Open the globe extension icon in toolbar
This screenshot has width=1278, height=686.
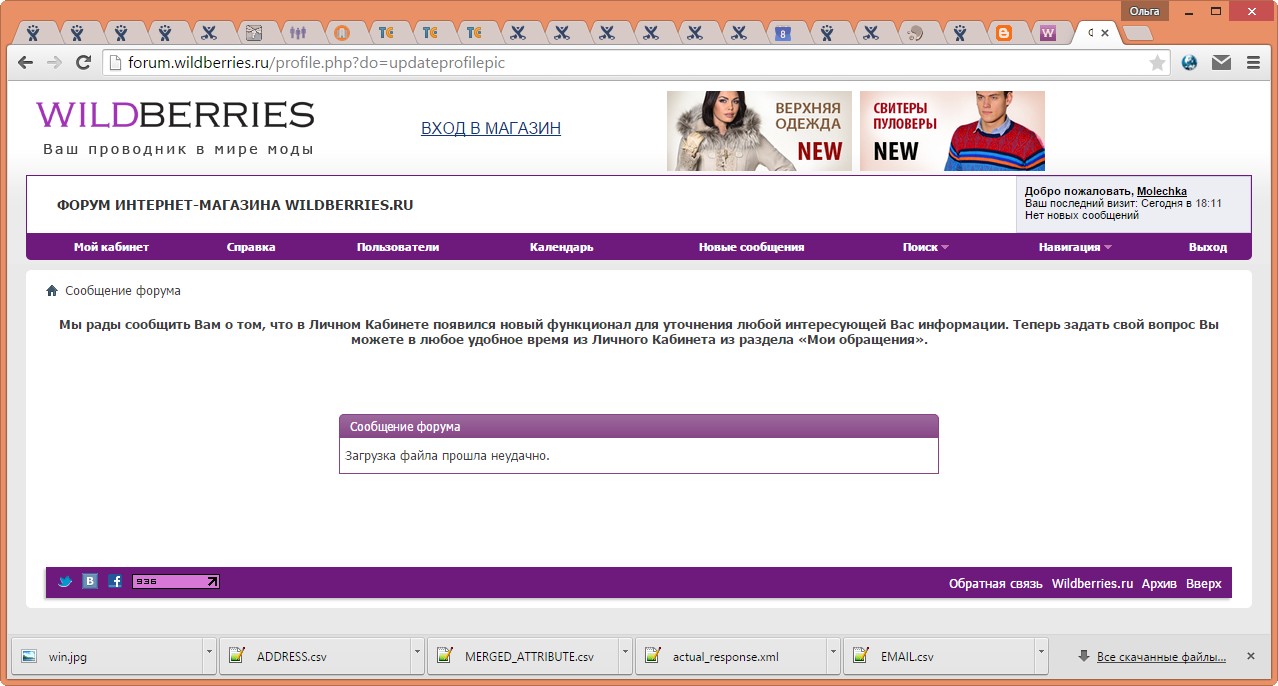pos(1190,63)
